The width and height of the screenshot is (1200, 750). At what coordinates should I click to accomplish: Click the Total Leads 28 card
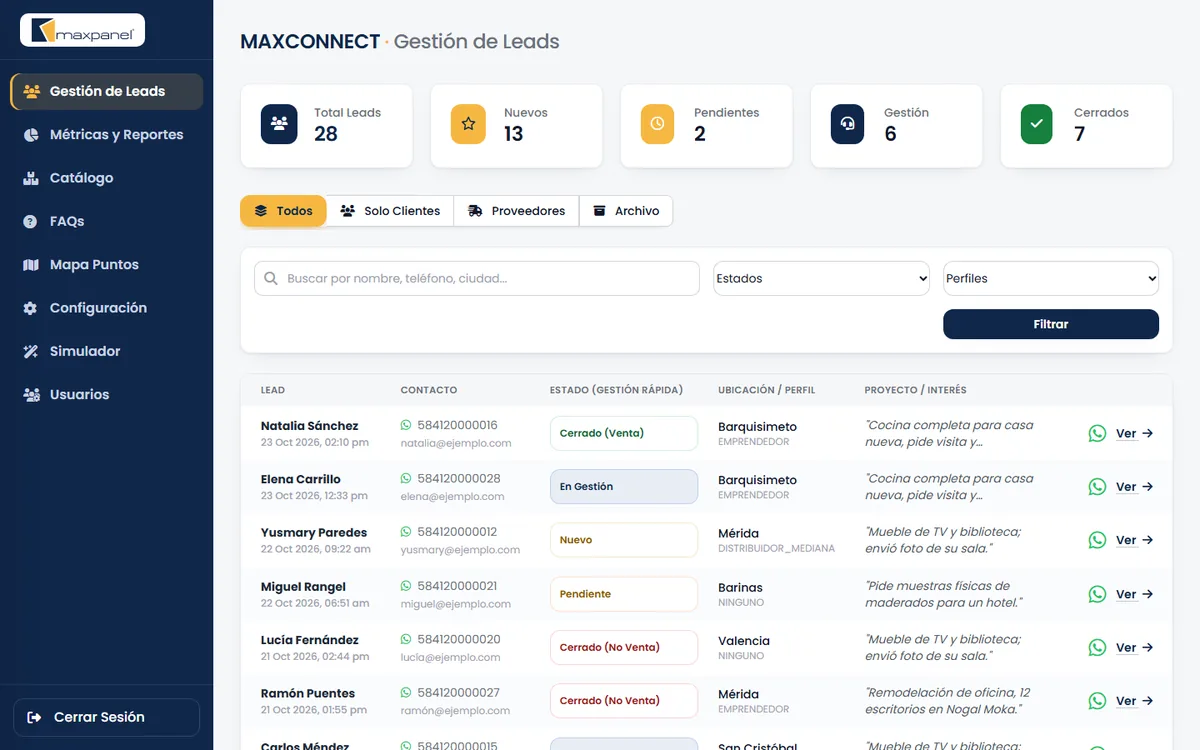point(326,125)
